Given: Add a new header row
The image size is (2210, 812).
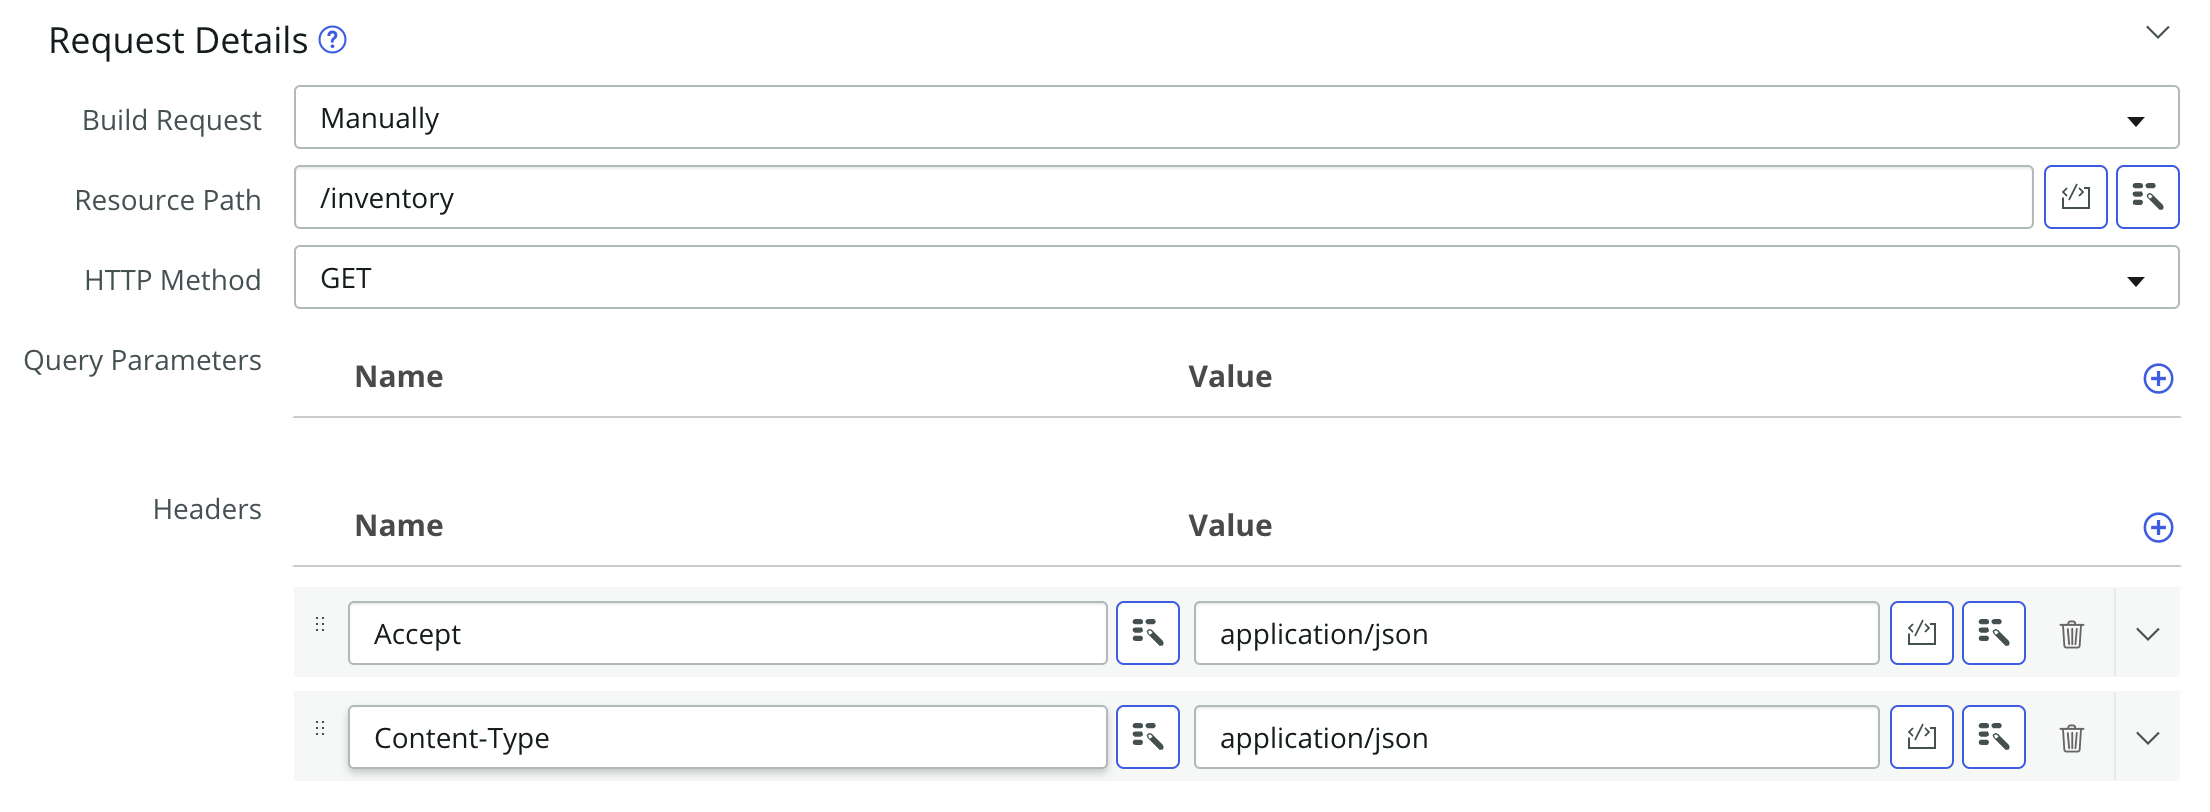Looking at the screenshot, I should point(2158,528).
